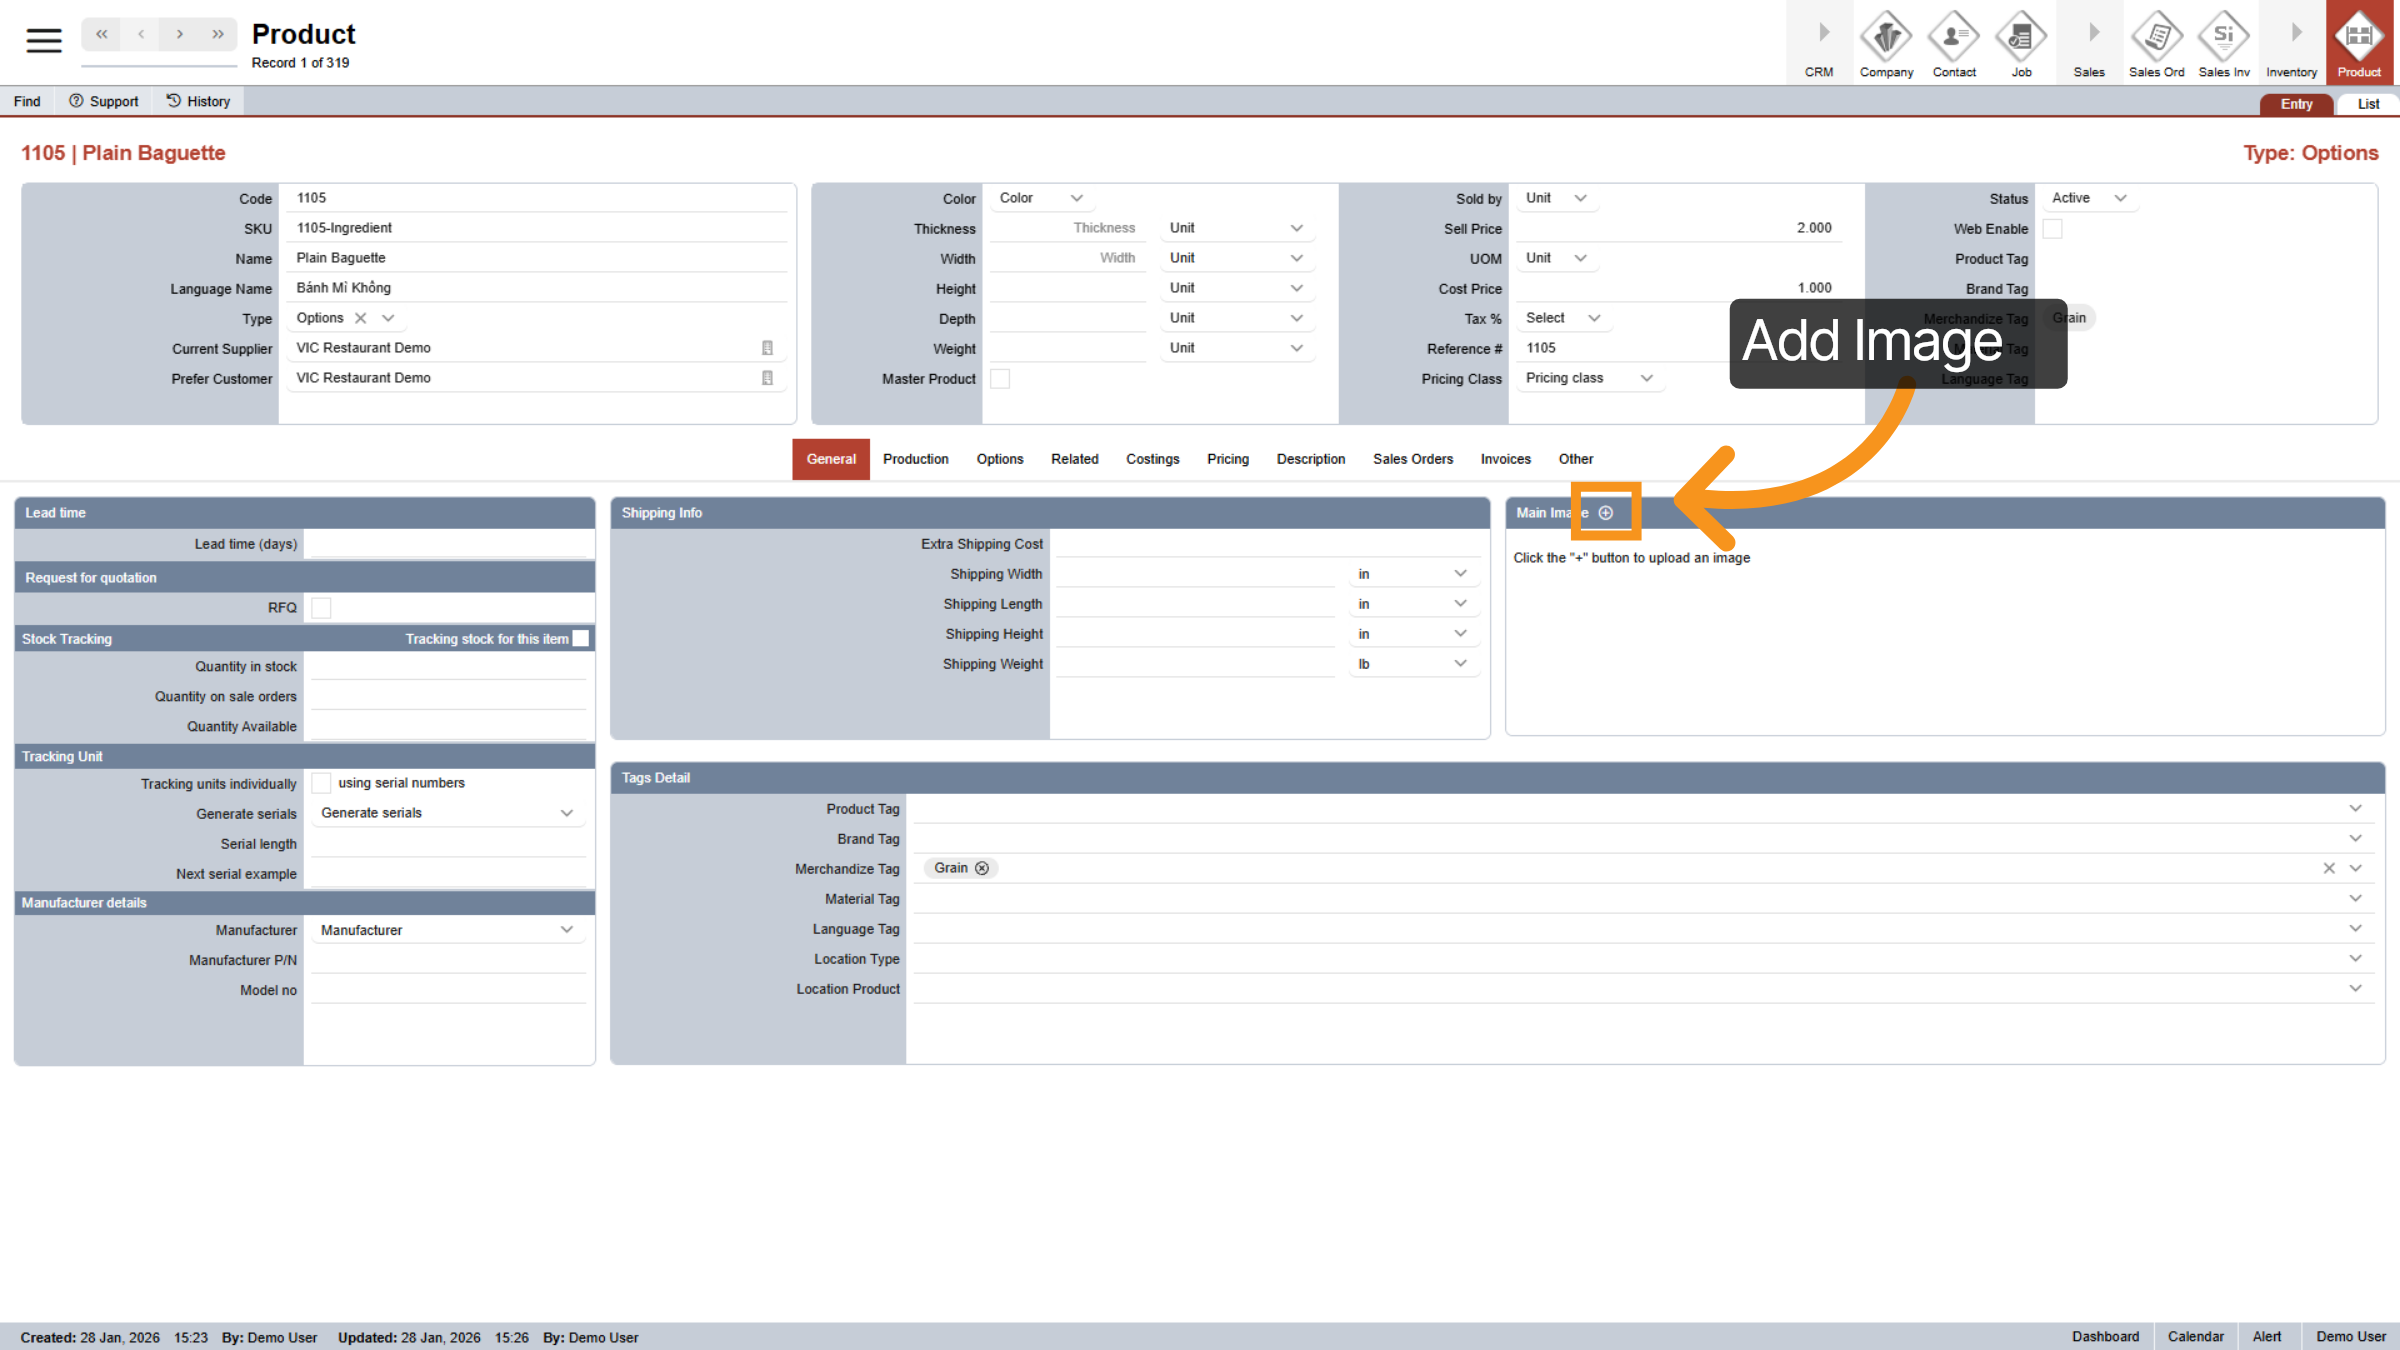The image size is (2400, 1350).
Task: Expand the Generate serials dropdown
Action: [447, 812]
